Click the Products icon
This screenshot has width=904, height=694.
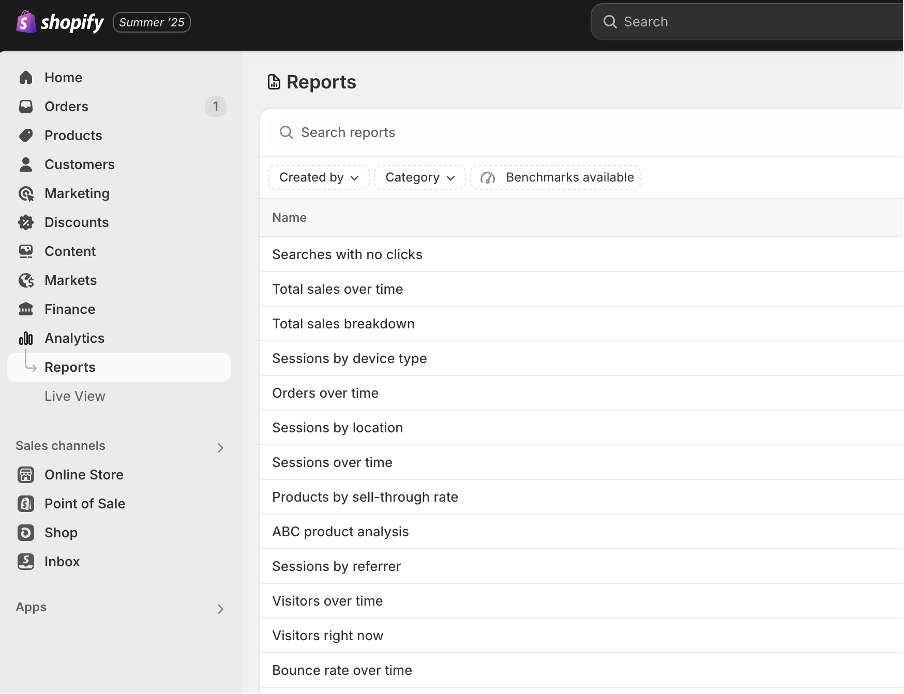[26, 135]
